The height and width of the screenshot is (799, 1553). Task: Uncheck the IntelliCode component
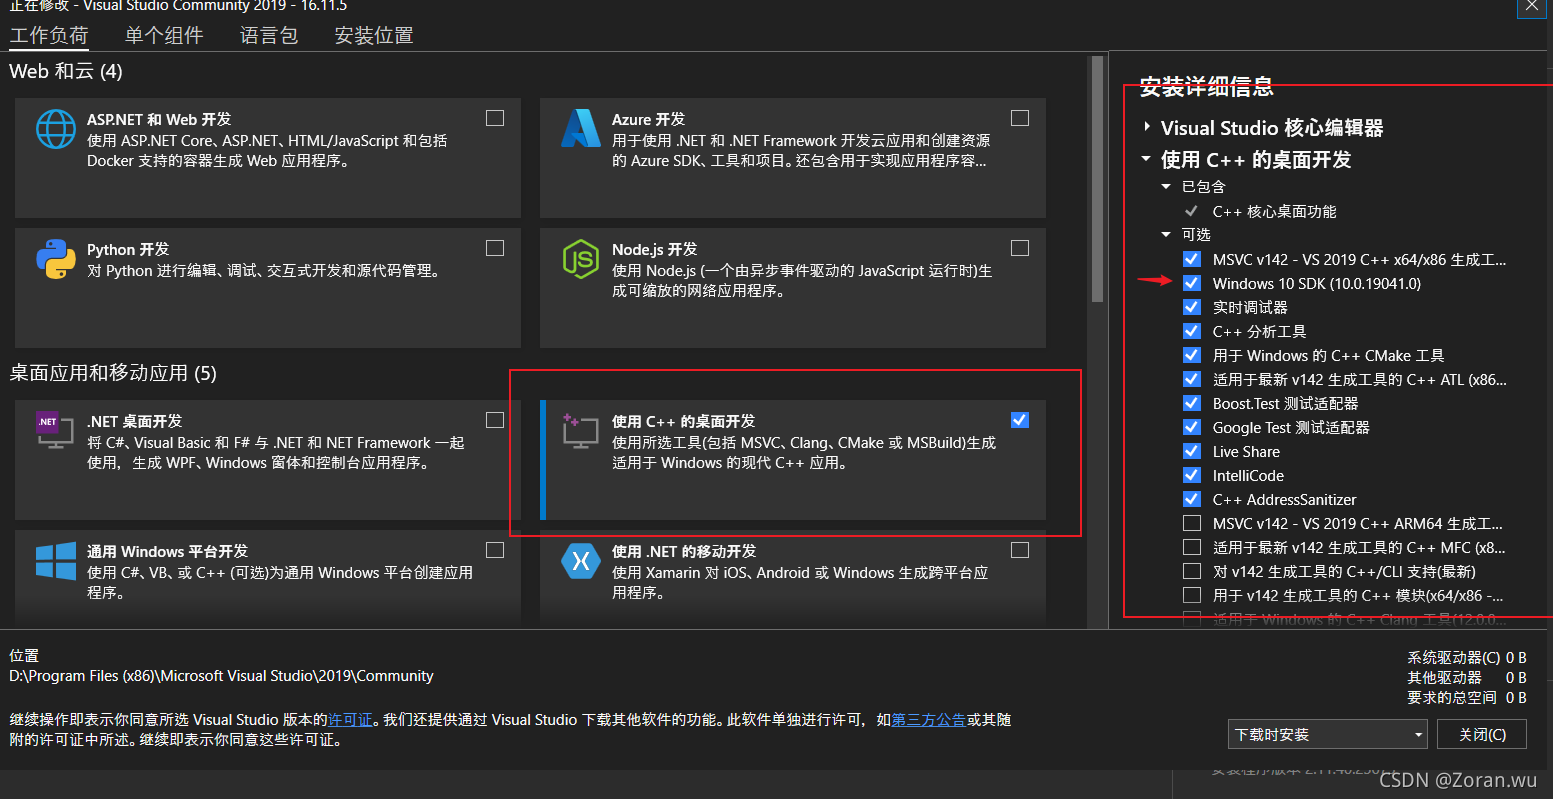1192,475
